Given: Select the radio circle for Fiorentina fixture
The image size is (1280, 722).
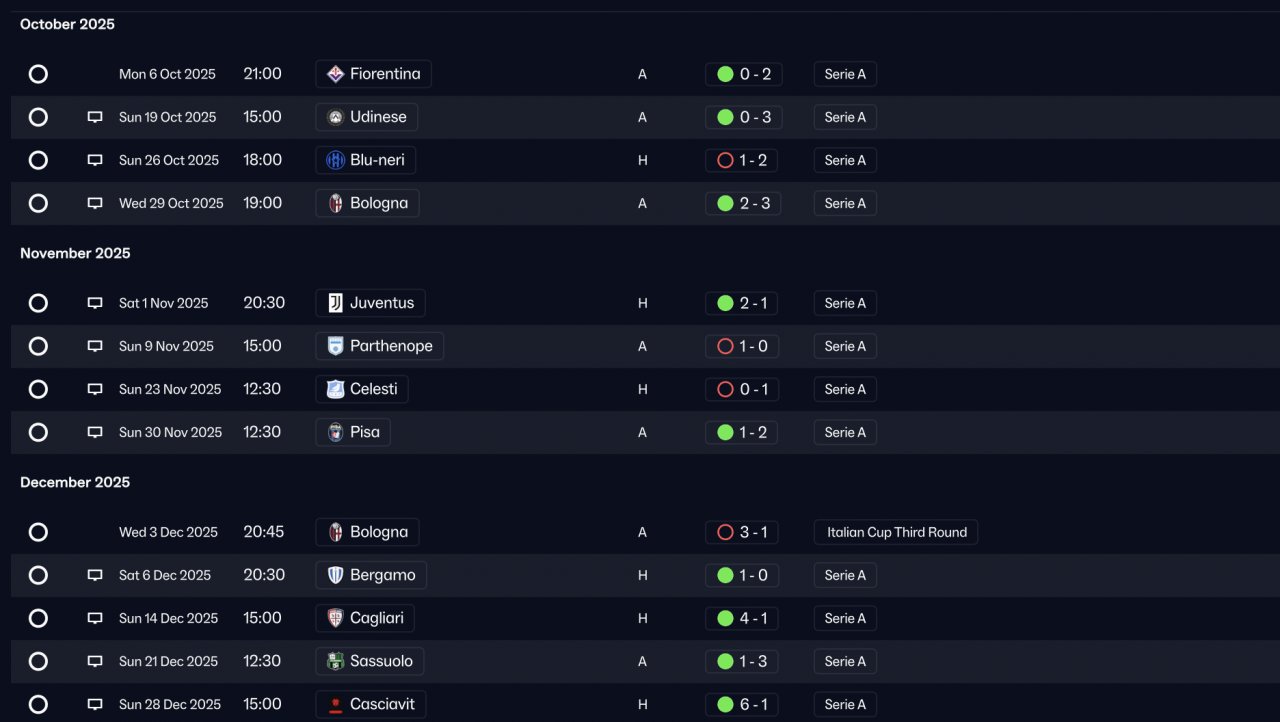Looking at the screenshot, I should coord(38,74).
